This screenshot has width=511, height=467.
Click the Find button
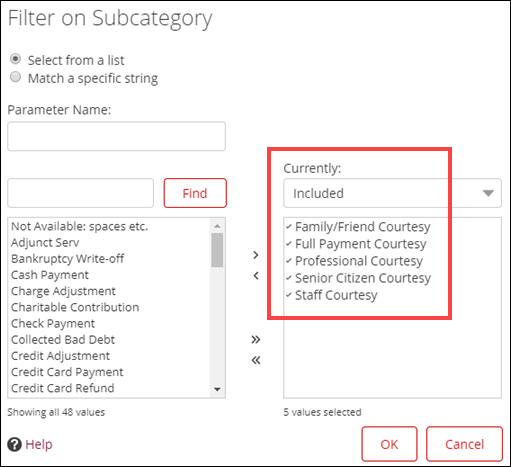point(195,193)
